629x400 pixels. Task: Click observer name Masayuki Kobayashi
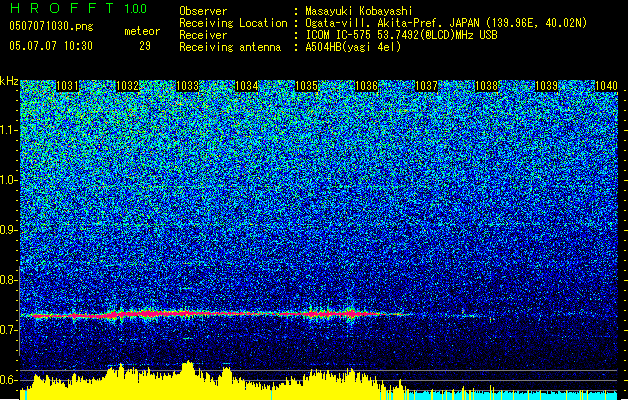pyautogui.click(x=359, y=11)
